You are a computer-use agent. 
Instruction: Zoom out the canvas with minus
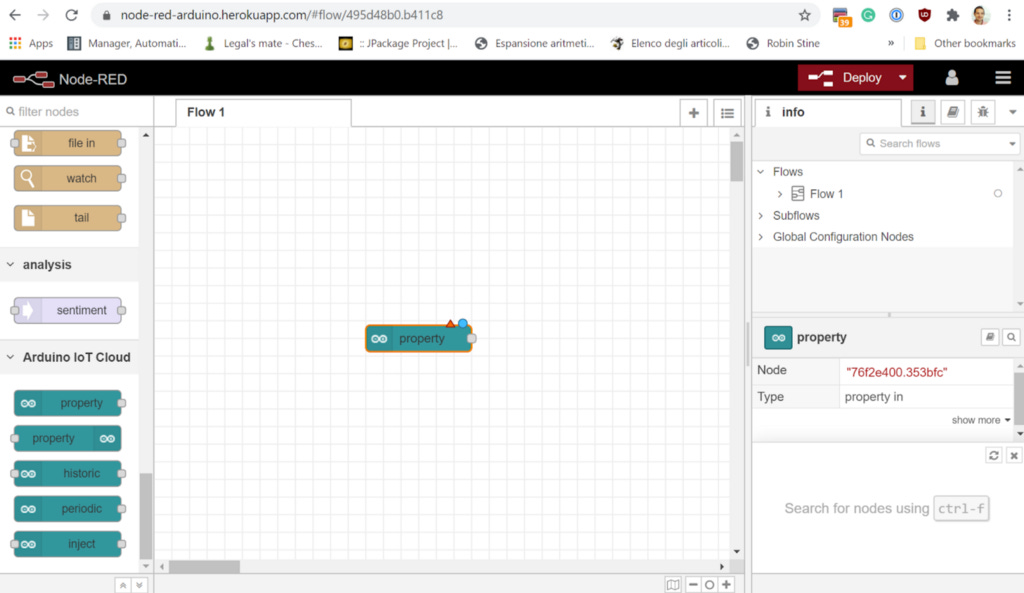(x=693, y=585)
